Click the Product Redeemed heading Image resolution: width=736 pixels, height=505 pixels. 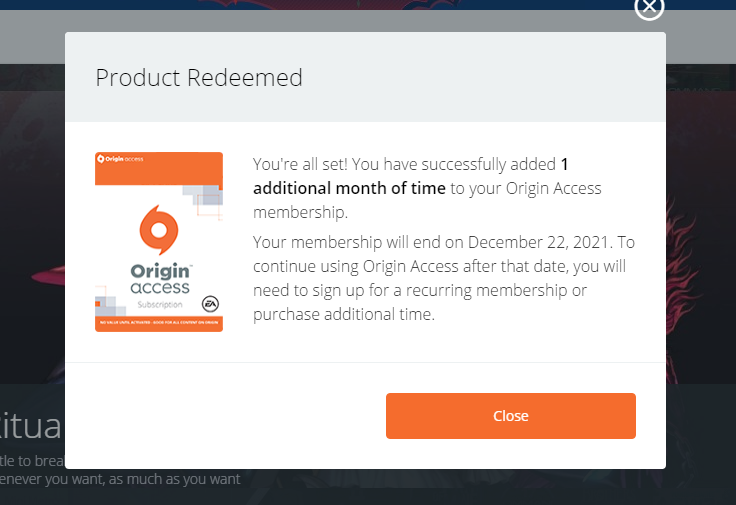(x=199, y=78)
